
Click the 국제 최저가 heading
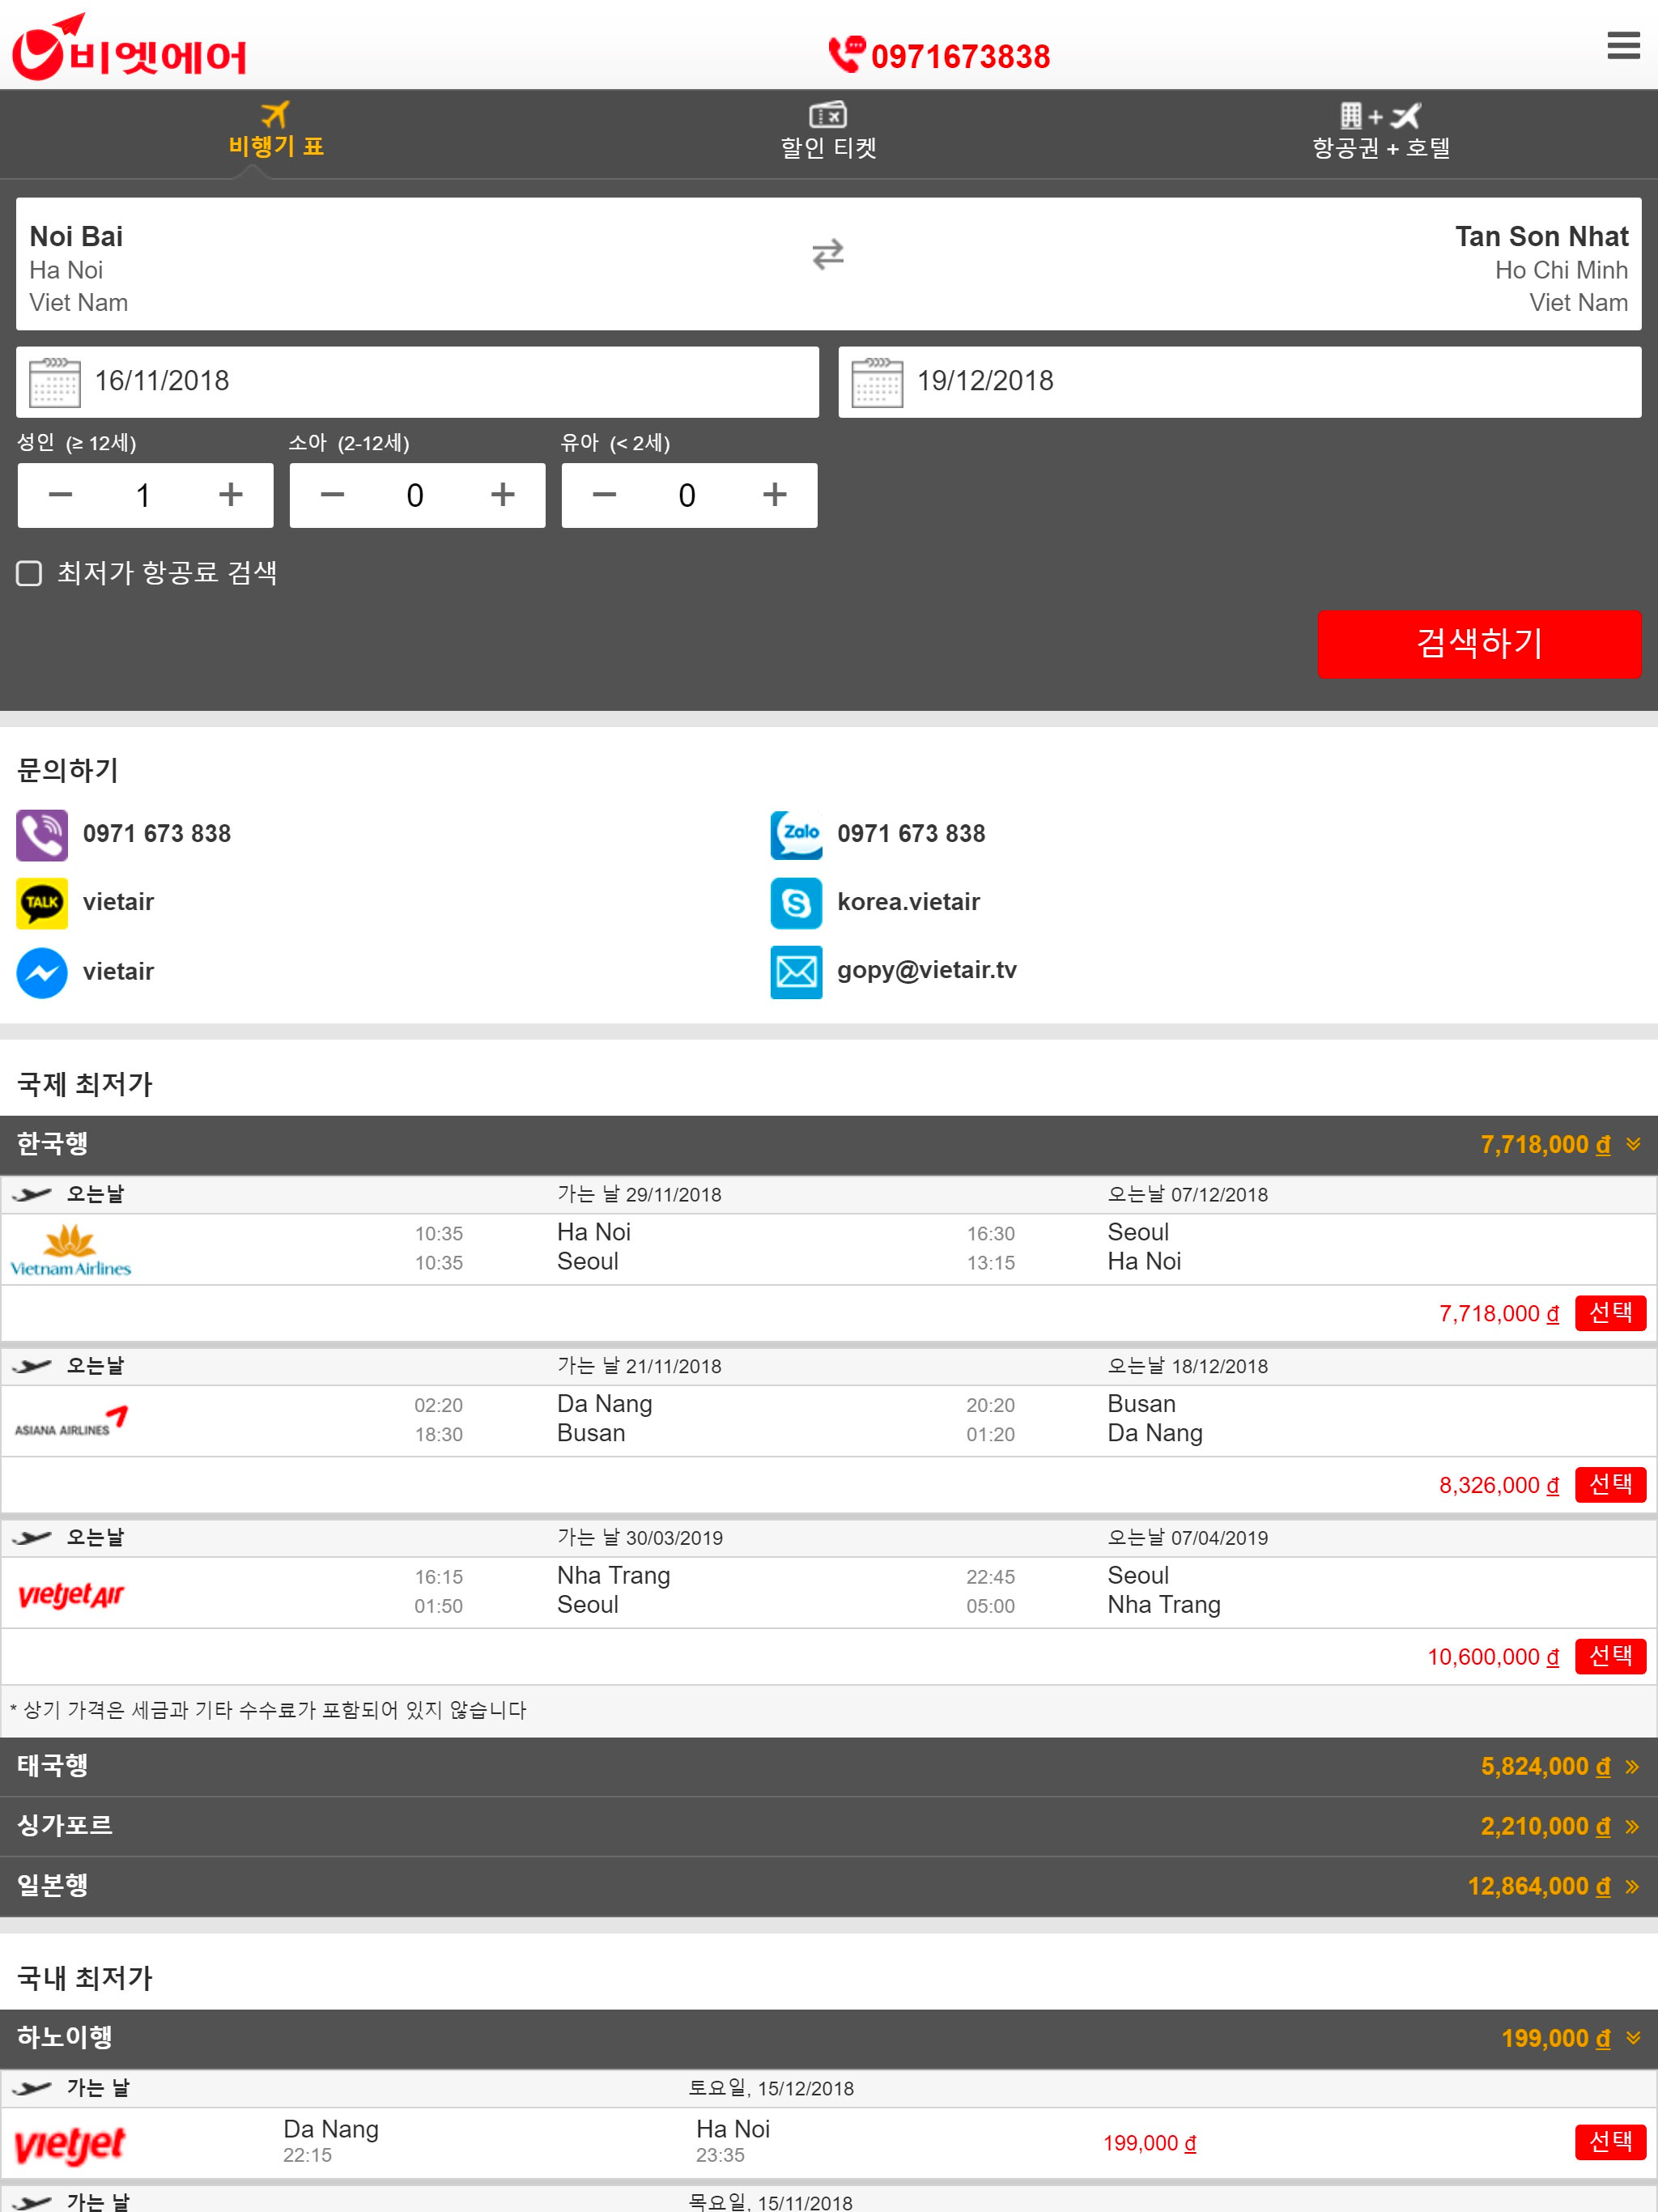pos(85,1084)
